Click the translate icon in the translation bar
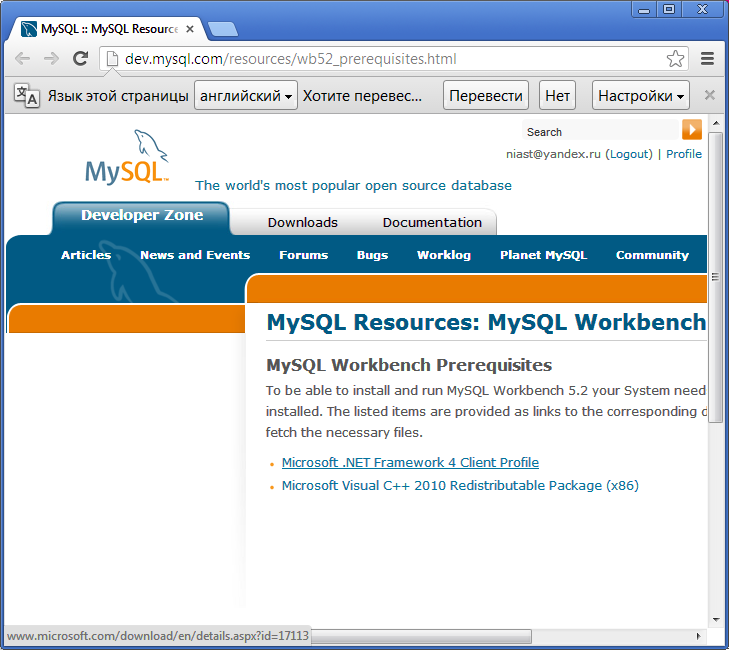 click(x=27, y=95)
